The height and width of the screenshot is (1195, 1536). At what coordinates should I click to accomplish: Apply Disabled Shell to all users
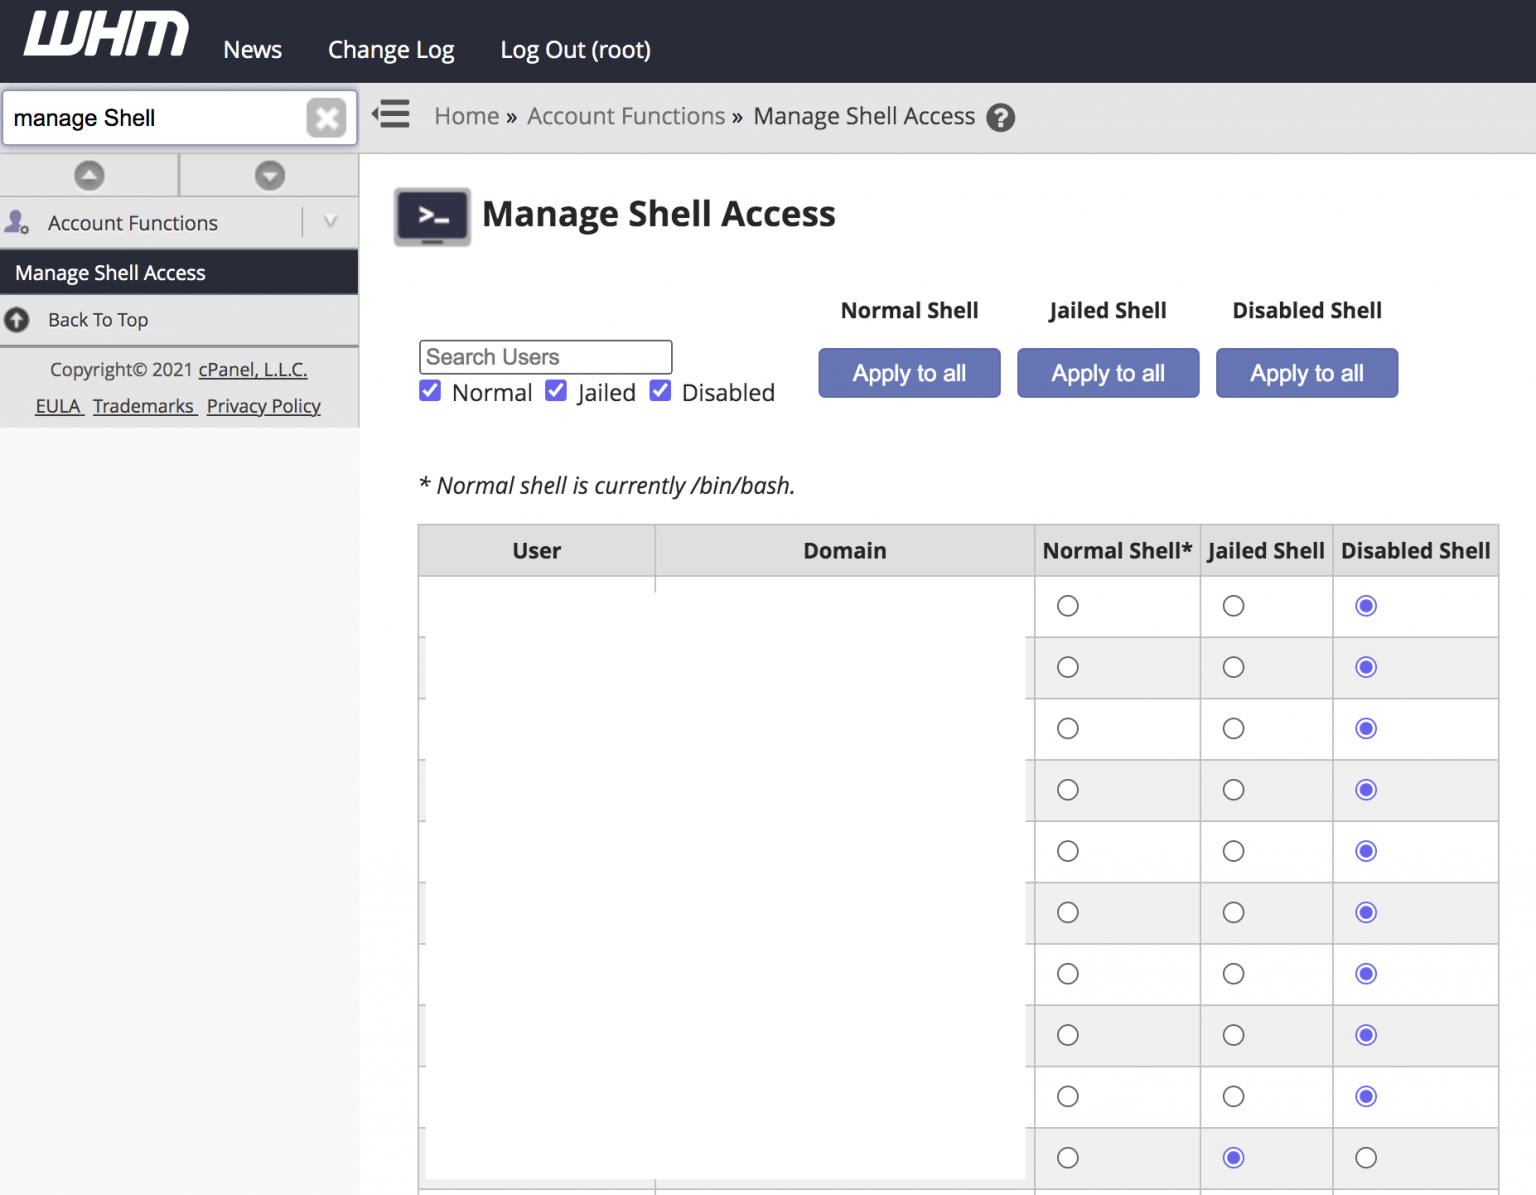pos(1307,373)
